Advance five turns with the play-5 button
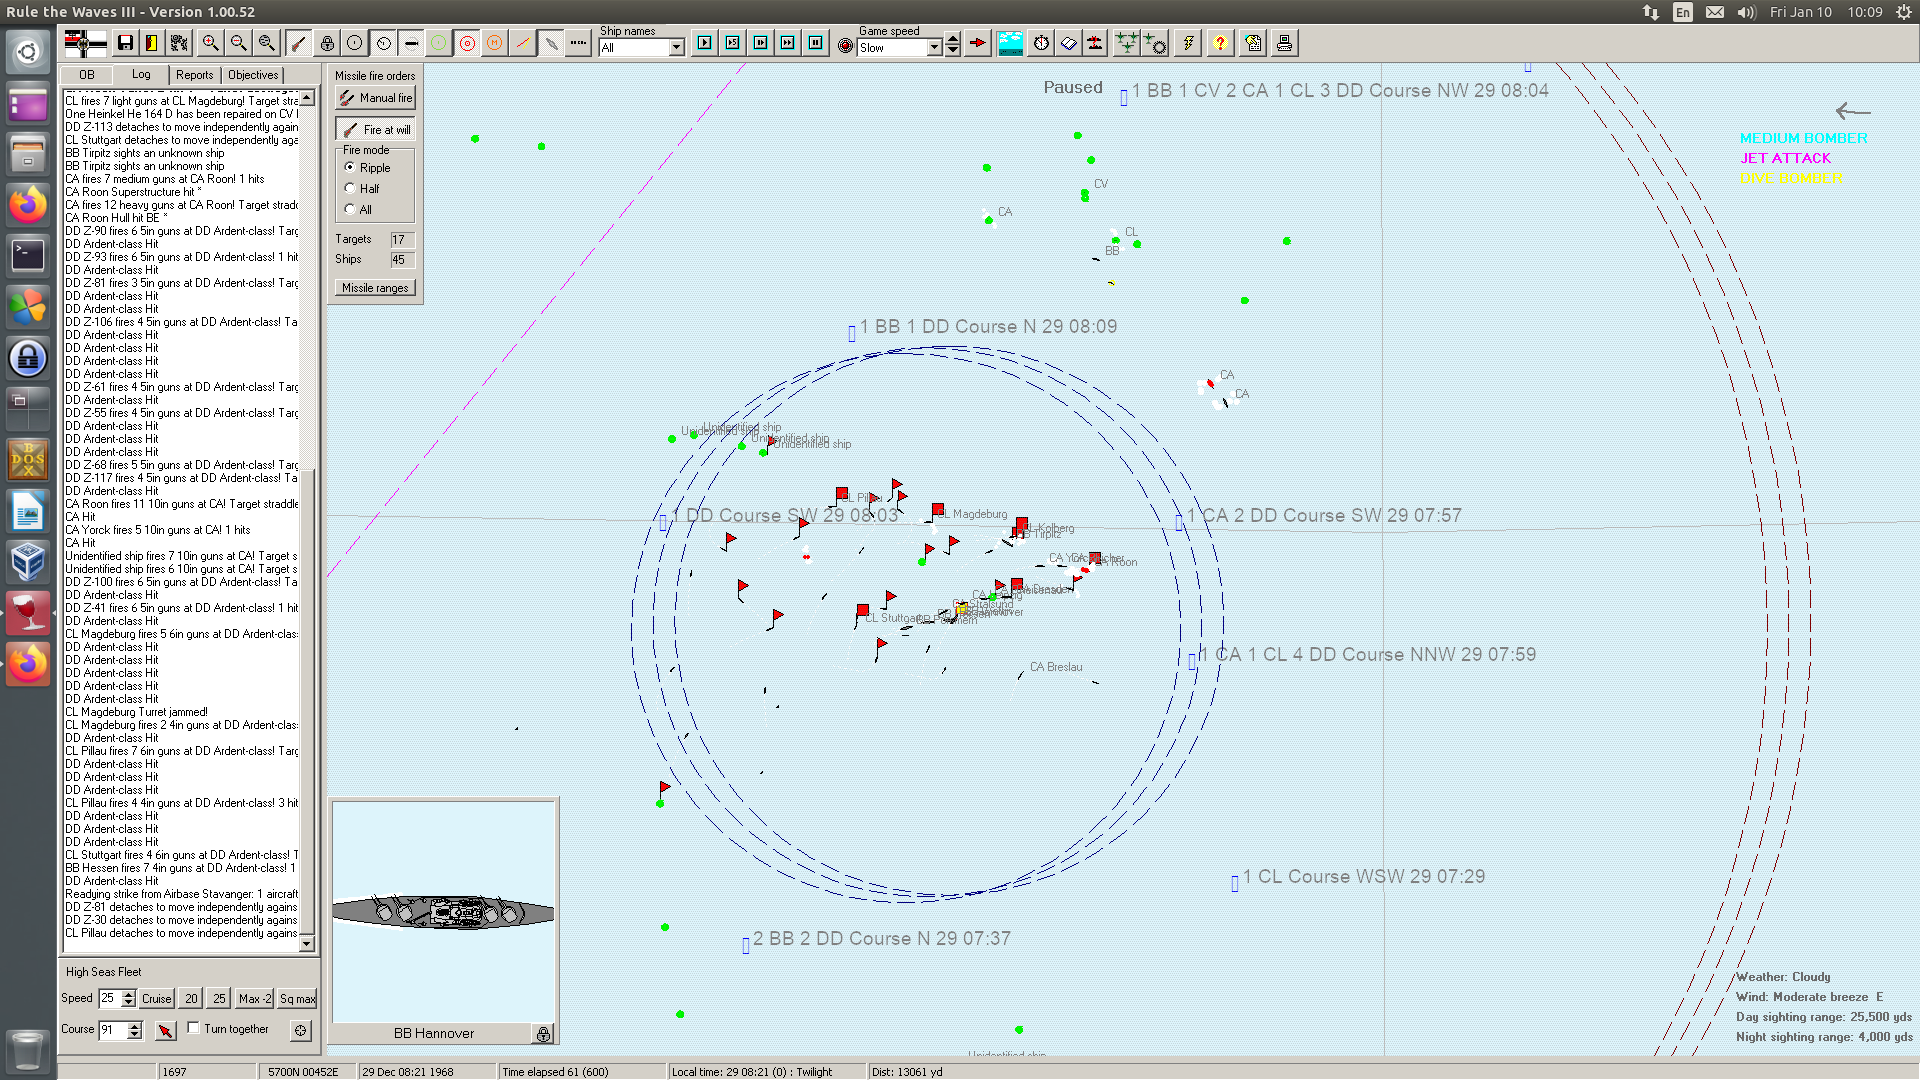This screenshot has width=1920, height=1080. [x=733, y=43]
